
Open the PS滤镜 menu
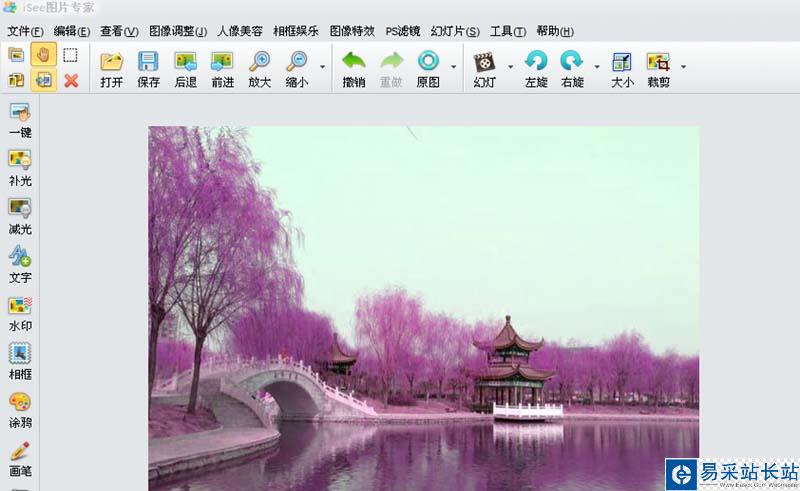coord(402,31)
